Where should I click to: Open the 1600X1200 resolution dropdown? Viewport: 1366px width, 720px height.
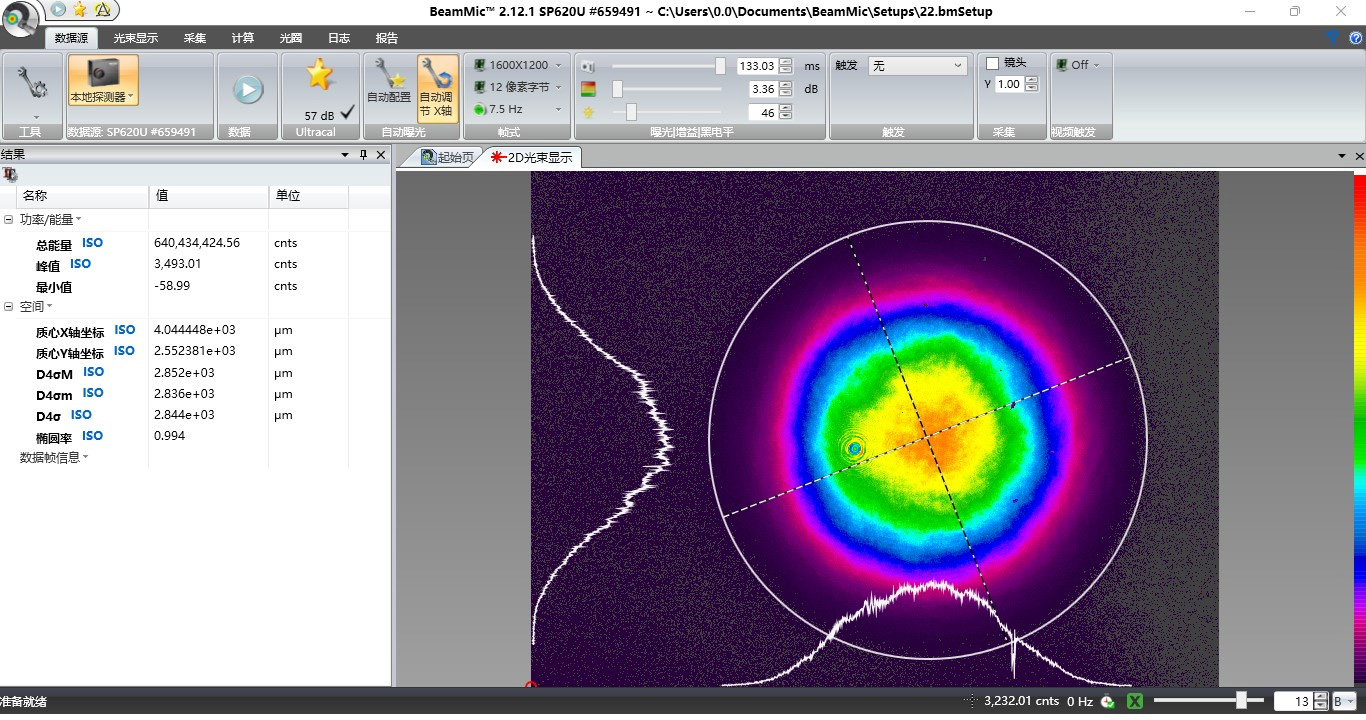[x=518, y=65]
